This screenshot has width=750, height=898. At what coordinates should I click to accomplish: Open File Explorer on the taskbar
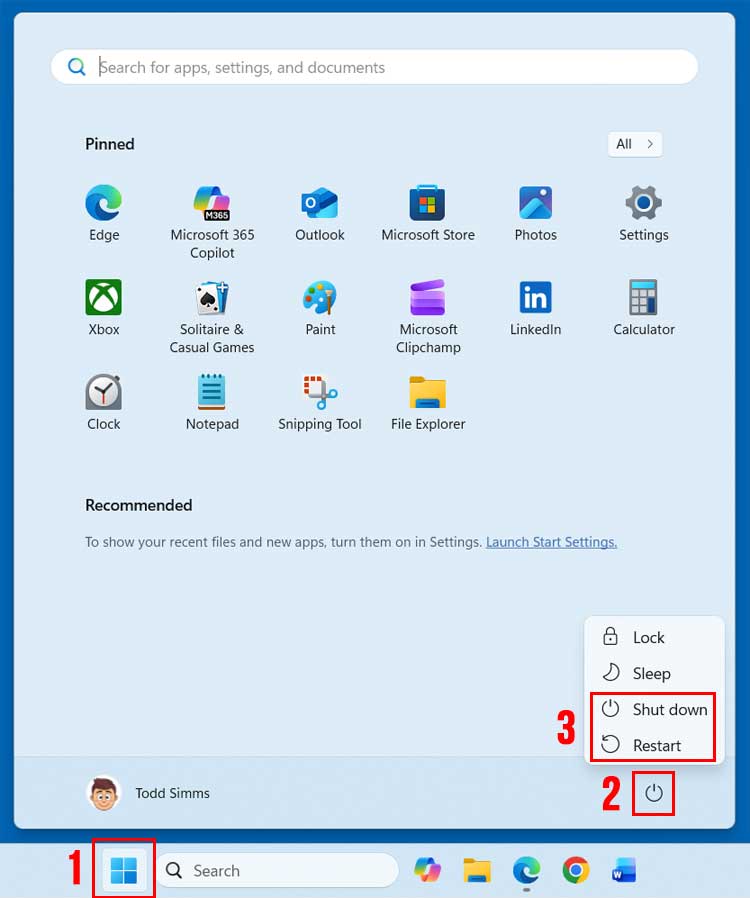pos(477,871)
